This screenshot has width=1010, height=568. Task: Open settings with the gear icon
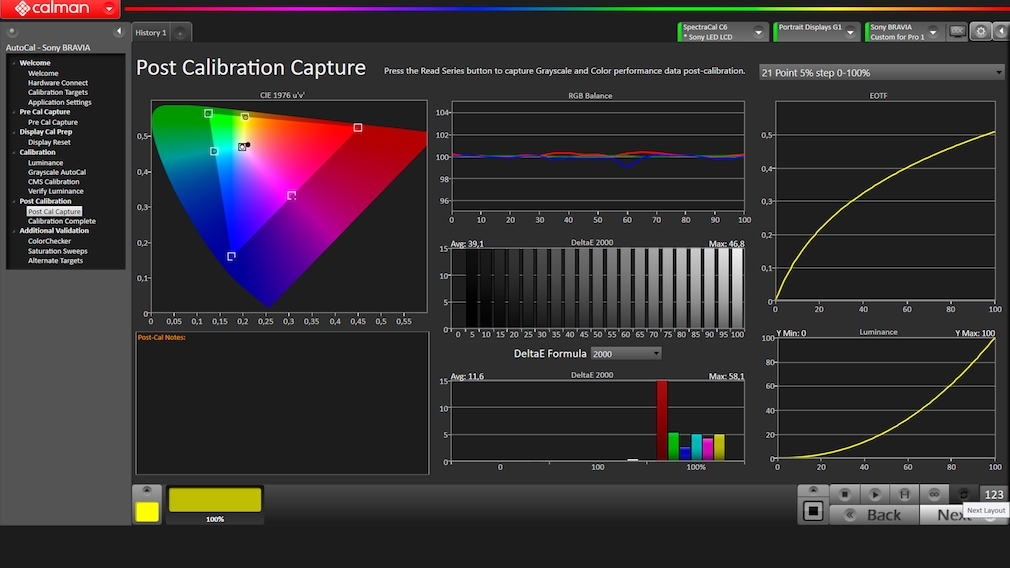(x=980, y=32)
